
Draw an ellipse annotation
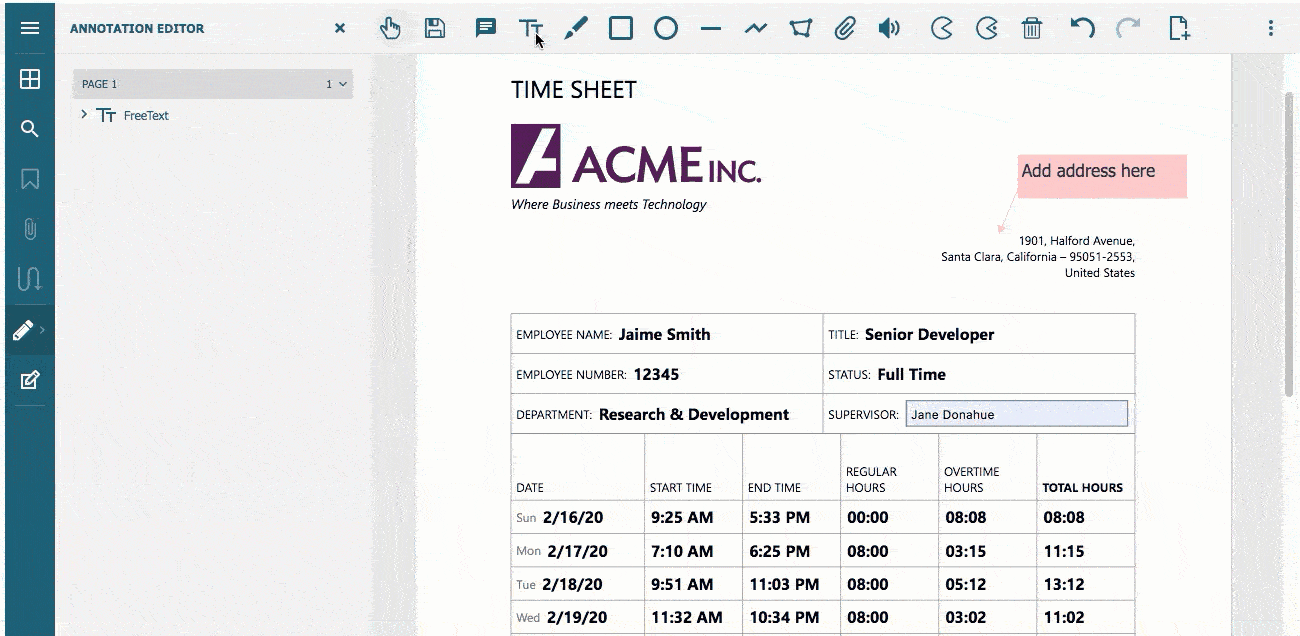(665, 28)
